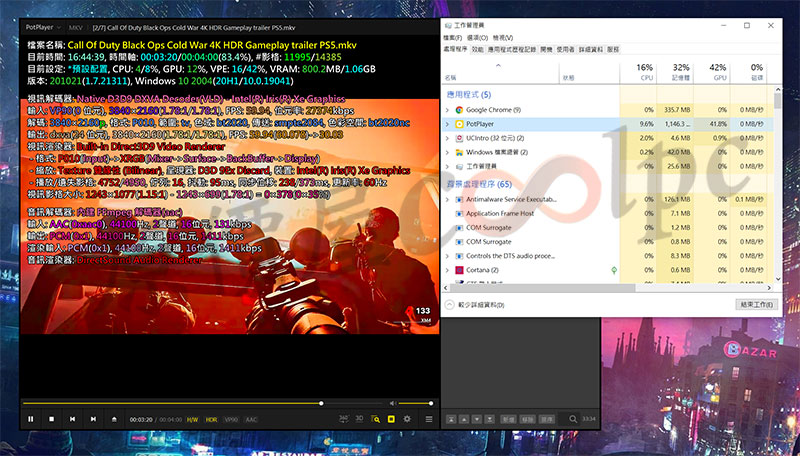Sort by the CPU 16% column header
The height and width of the screenshot is (456, 800).
pyautogui.click(x=638, y=72)
